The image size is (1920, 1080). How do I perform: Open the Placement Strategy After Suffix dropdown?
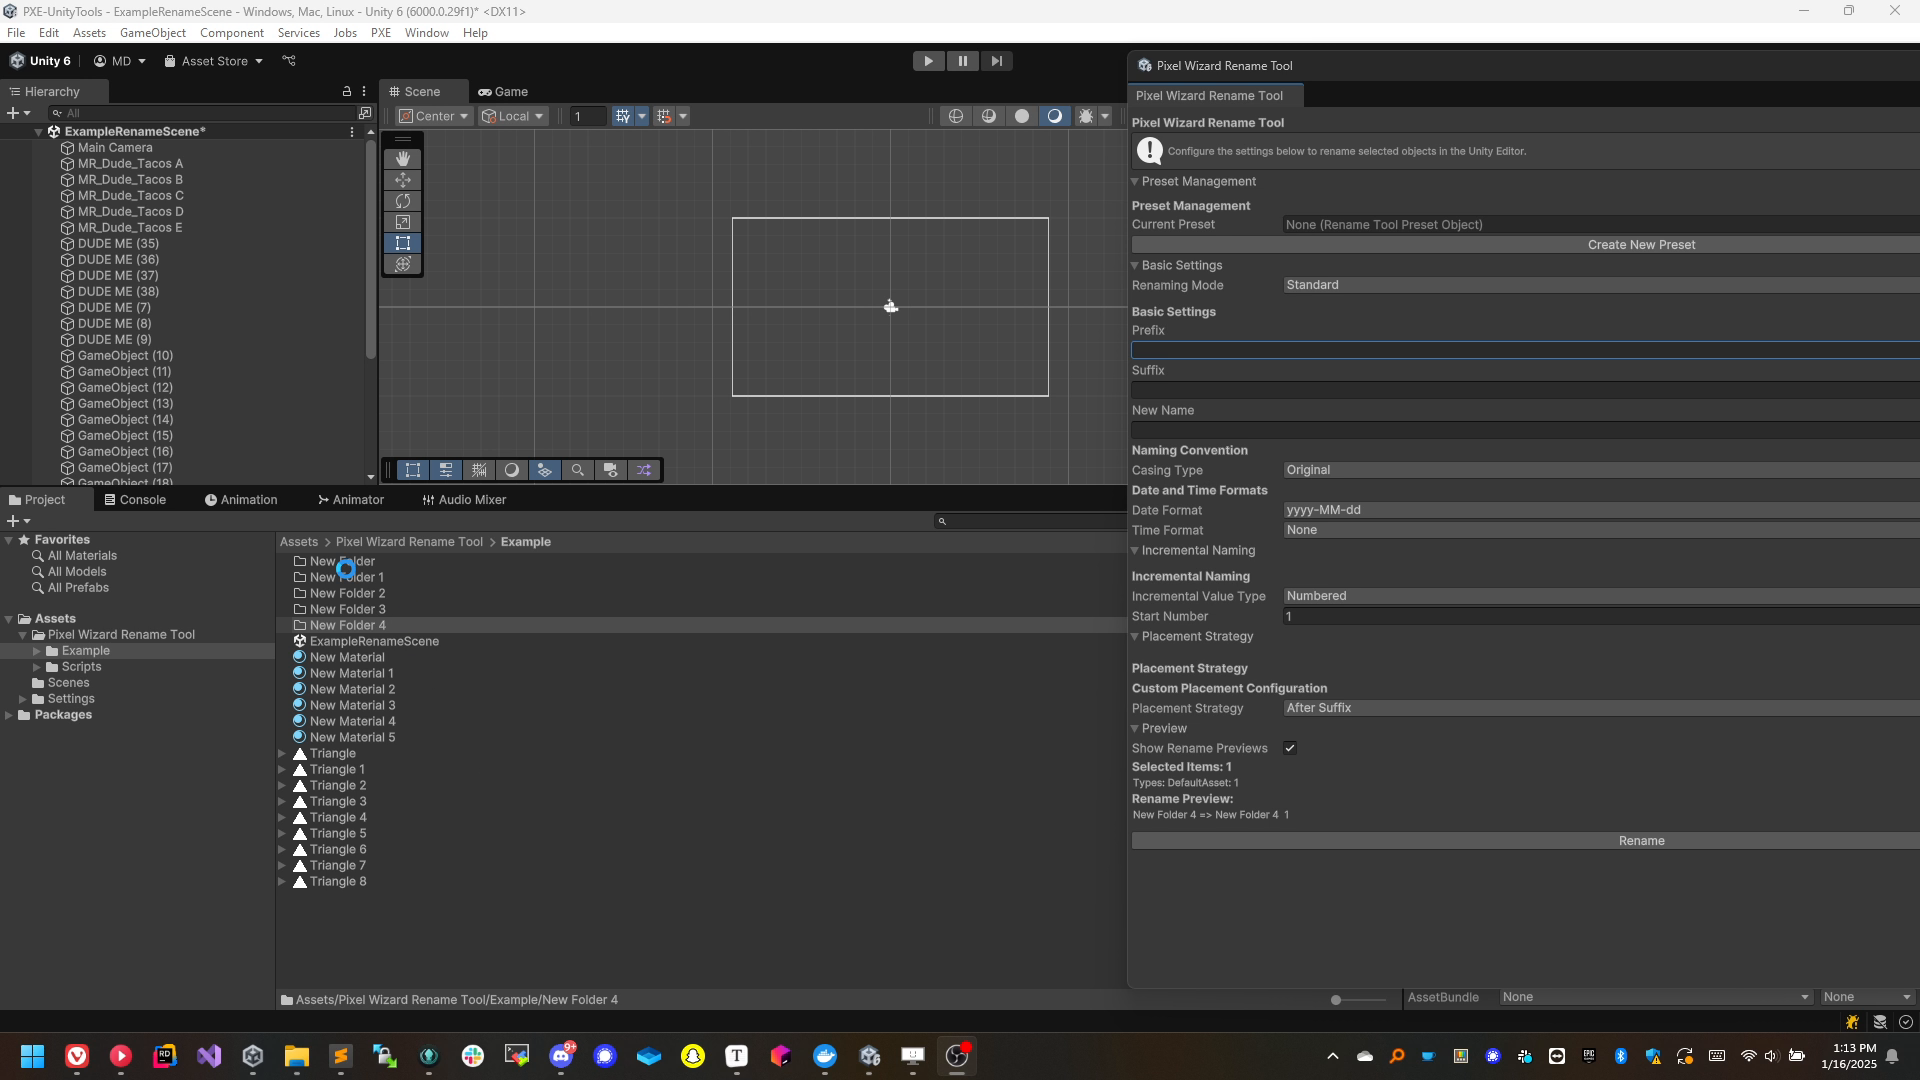click(x=1601, y=708)
